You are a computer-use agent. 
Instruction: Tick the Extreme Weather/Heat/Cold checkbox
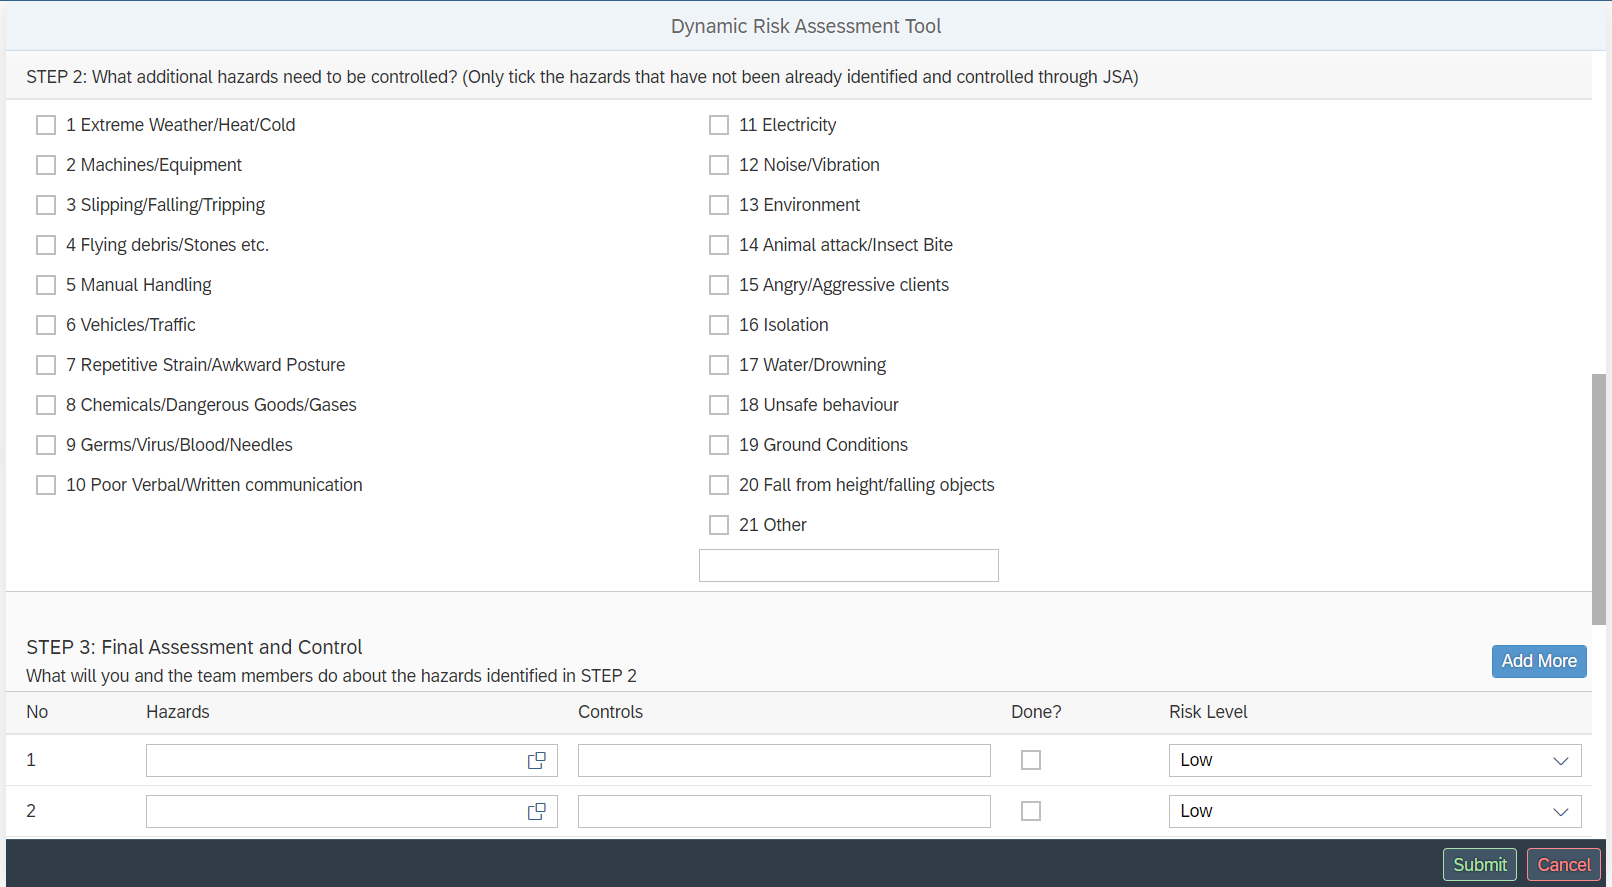[46, 125]
